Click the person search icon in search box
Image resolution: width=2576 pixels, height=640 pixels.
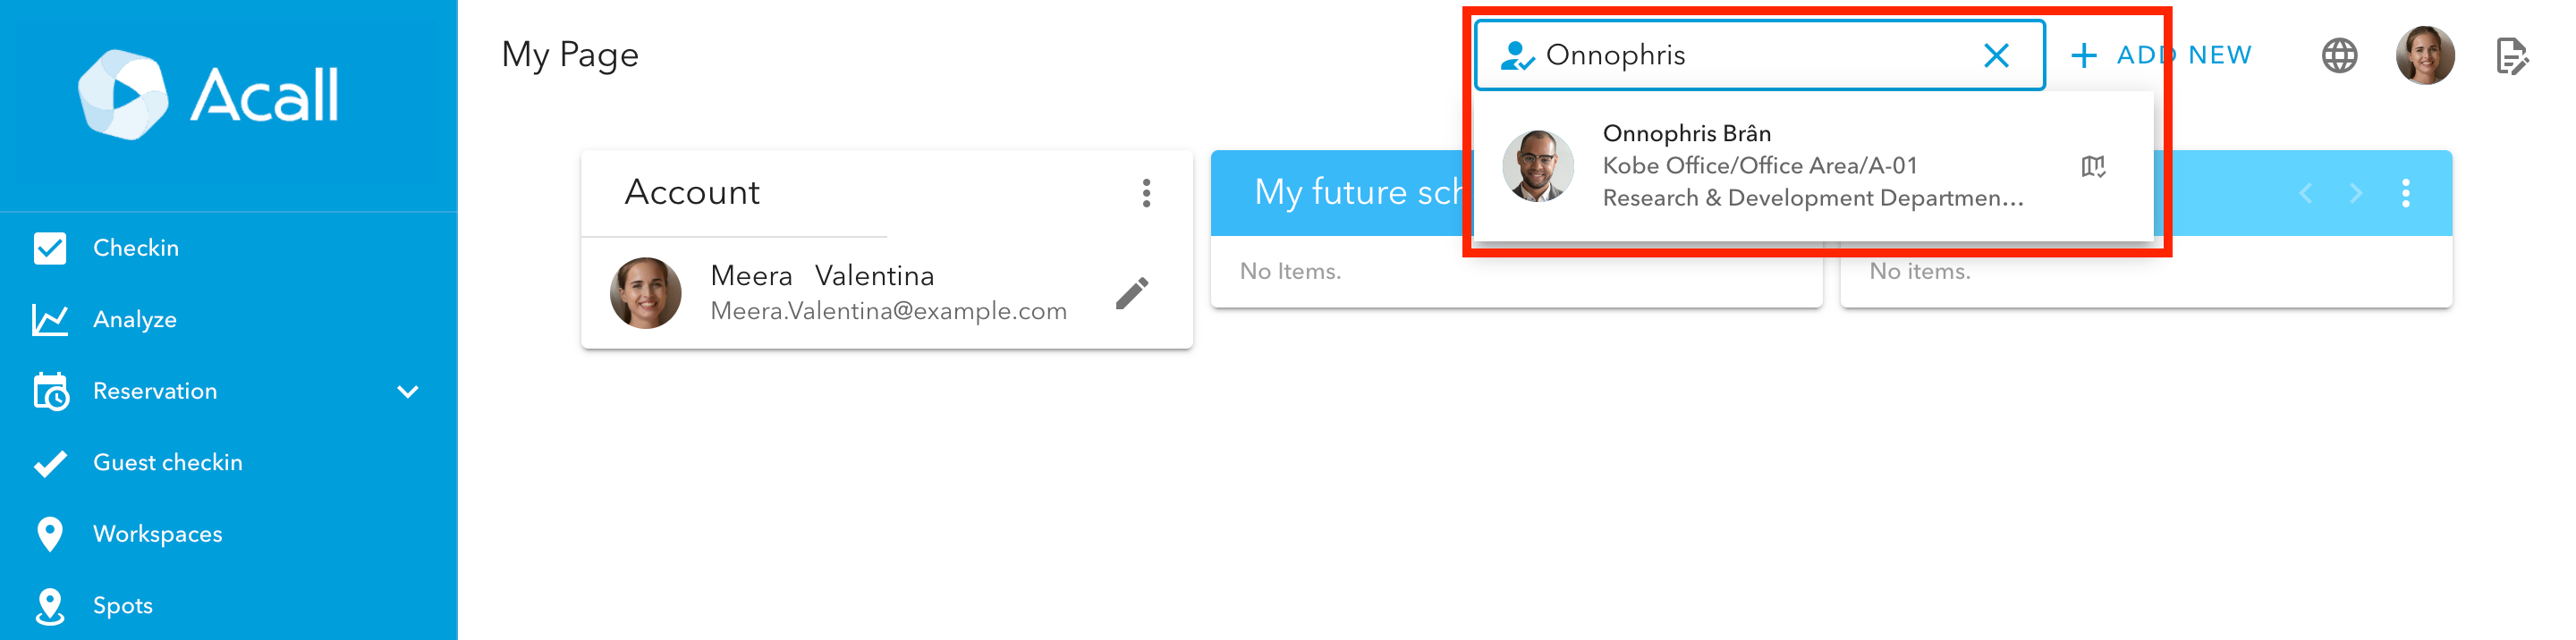click(1517, 55)
